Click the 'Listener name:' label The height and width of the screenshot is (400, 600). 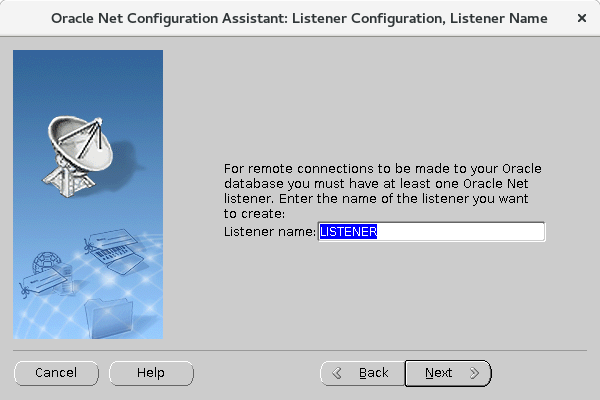tap(270, 232)
